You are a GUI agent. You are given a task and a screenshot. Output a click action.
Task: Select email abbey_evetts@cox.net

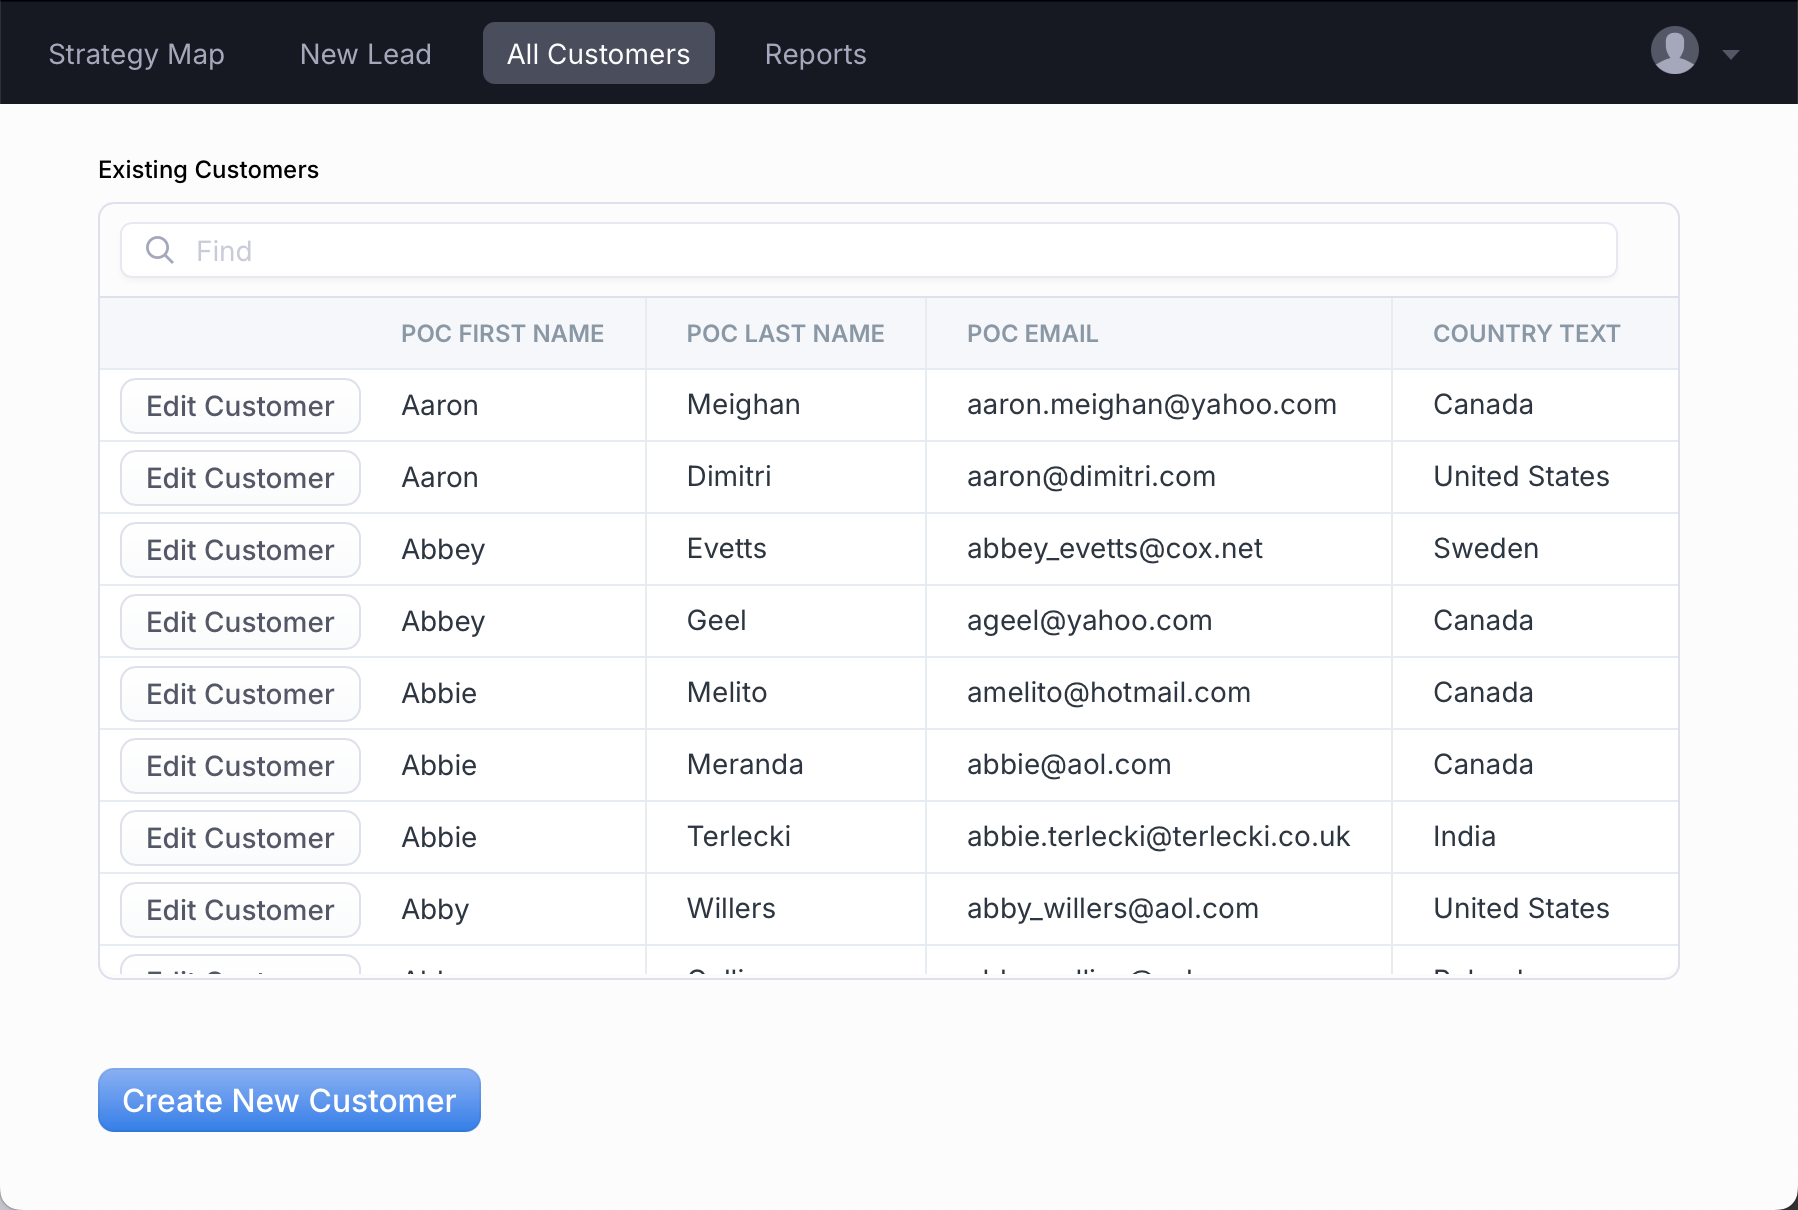coord(1114,549)
